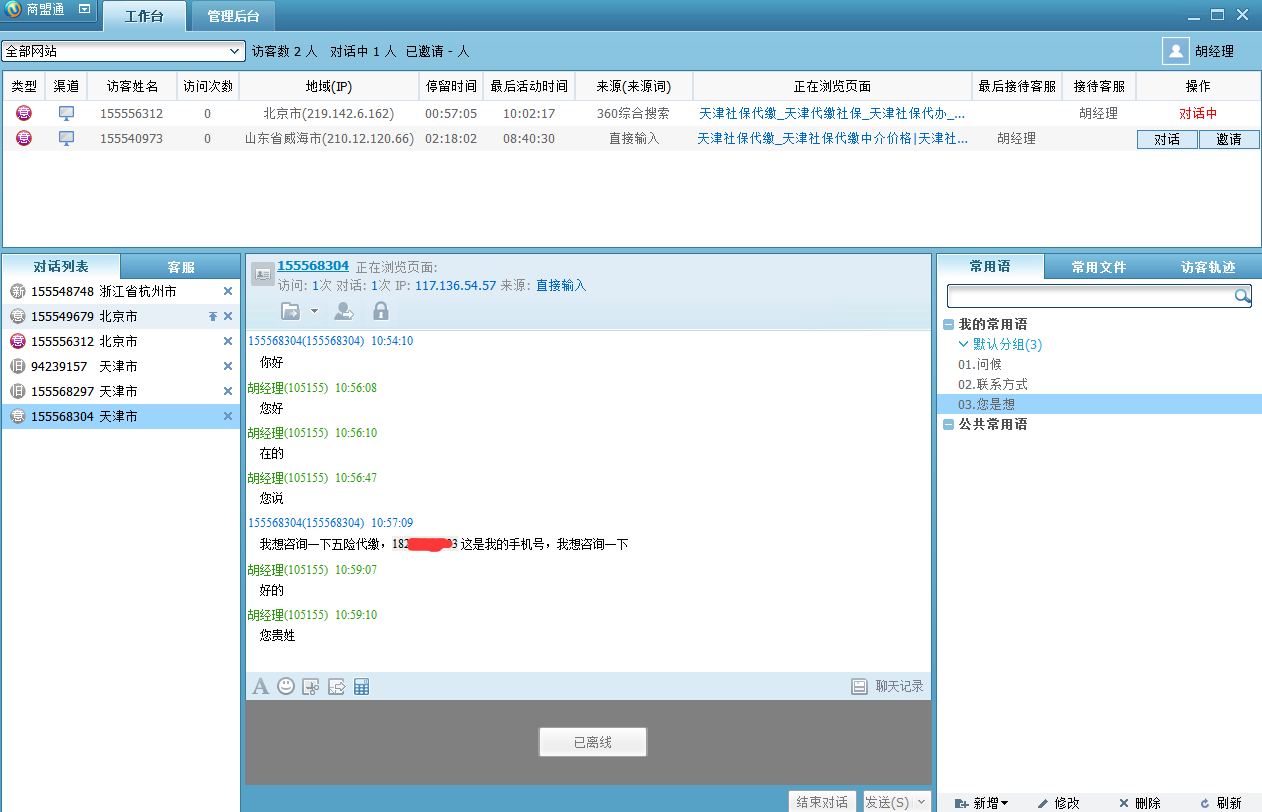Open the 聊天记录 chat history link
Image resolution: width=1262 pixels, height=812 pixels.
(900, 686)
